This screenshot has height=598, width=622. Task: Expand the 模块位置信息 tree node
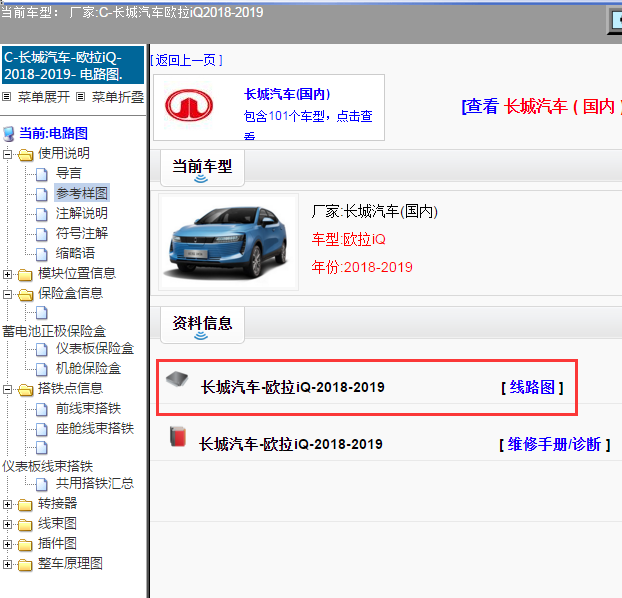click(x=7, y=274)
